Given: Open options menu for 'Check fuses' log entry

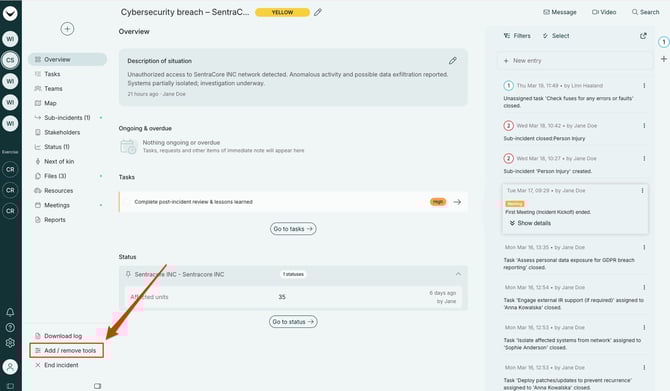Looking at the screenshot, I should pyautogui.click(x=644, y=85).
